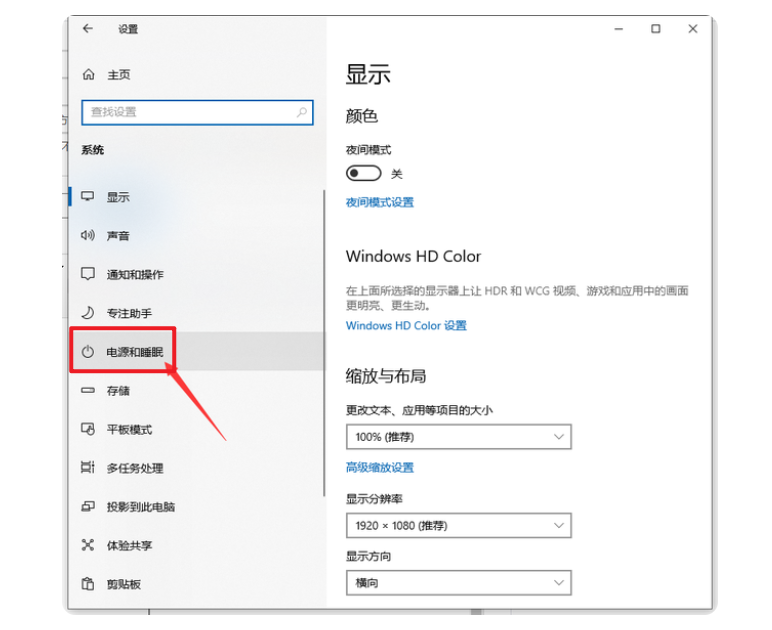Image resolution: width=772 pixels, height=630 pixels.
Task: Open the 100% (推荐) scaling dropdown
Action: [458, 437]
